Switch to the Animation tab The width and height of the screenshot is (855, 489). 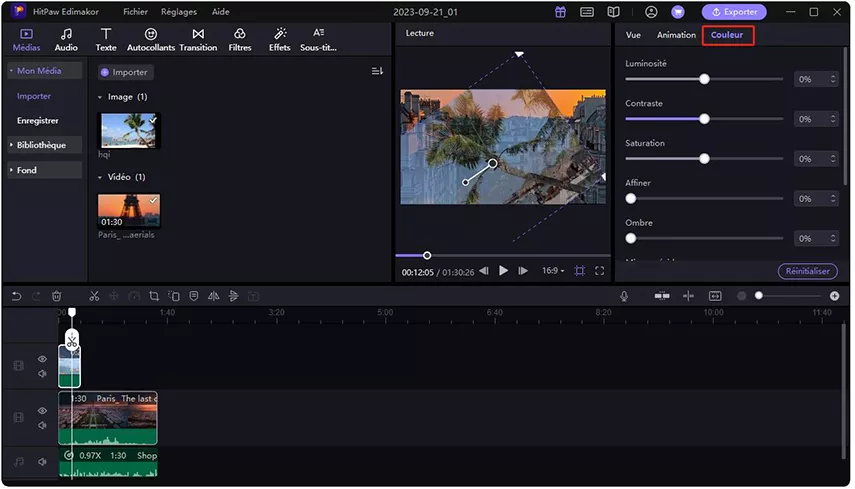[676, 35]
